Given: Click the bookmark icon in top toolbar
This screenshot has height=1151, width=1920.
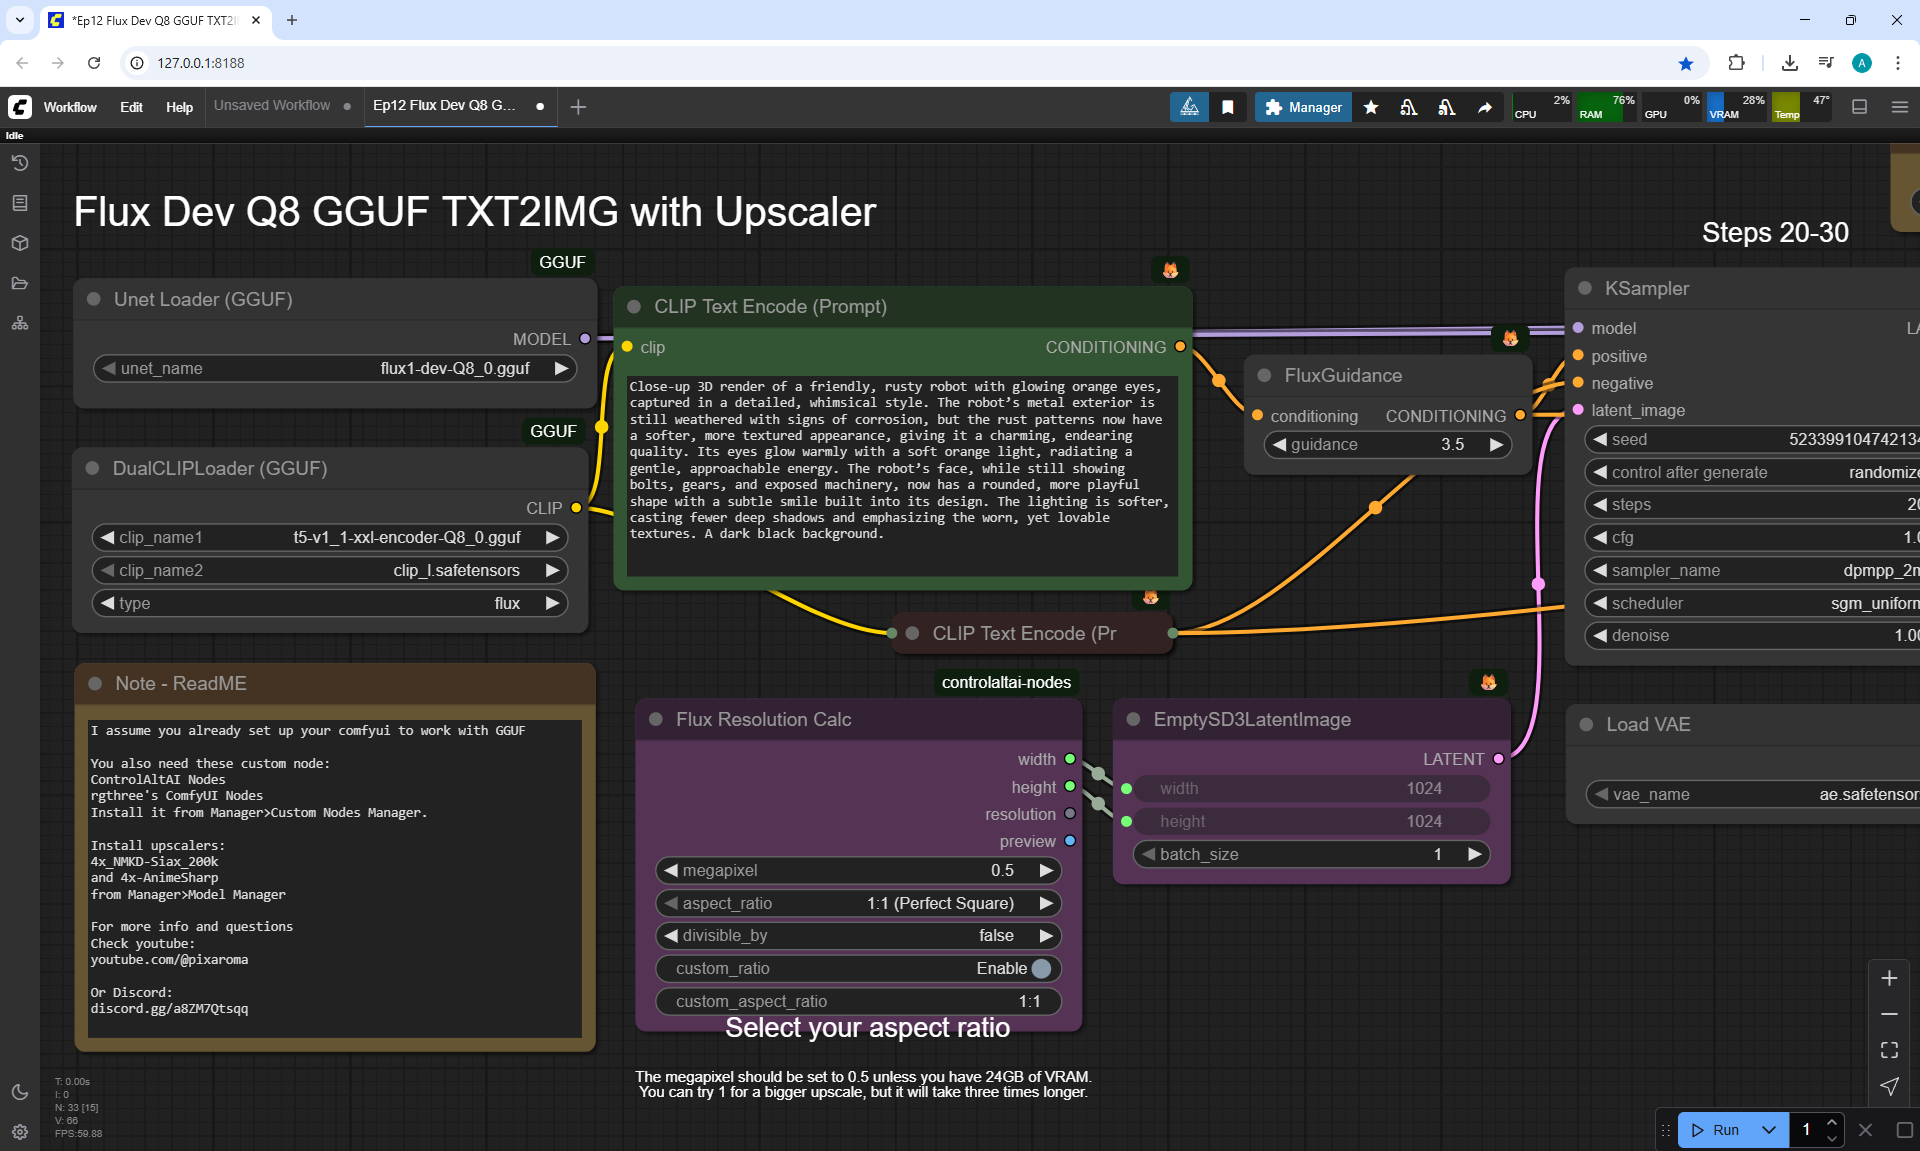Looking at the screenshot, I should click(x=1228, y=107).
